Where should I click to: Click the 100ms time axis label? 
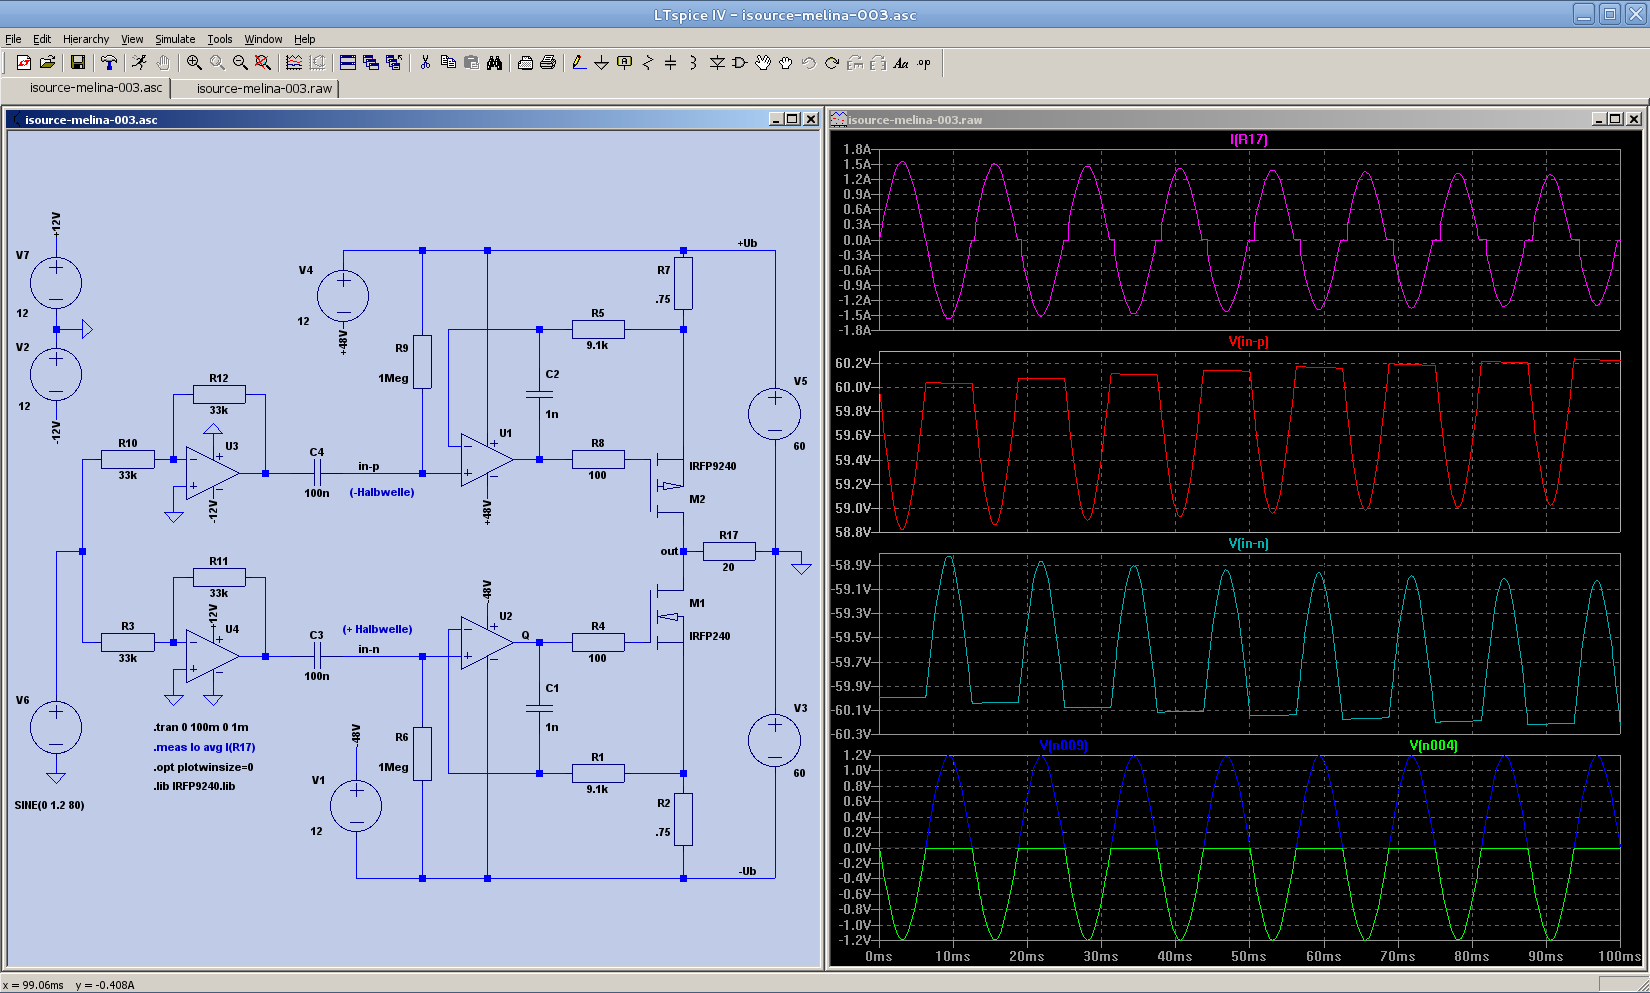(1619, 956)
